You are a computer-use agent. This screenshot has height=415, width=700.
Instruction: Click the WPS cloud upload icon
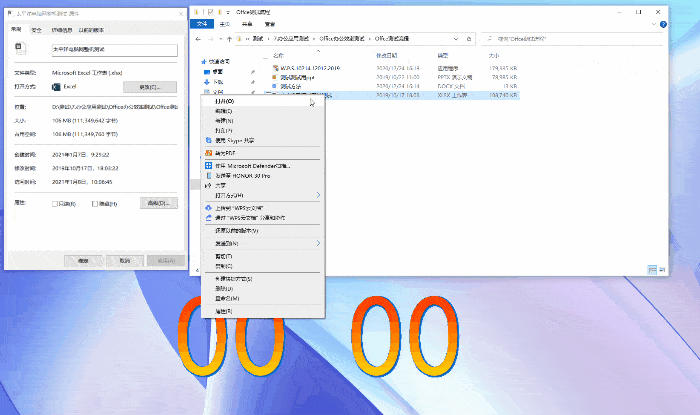click(x=208, y=208)
